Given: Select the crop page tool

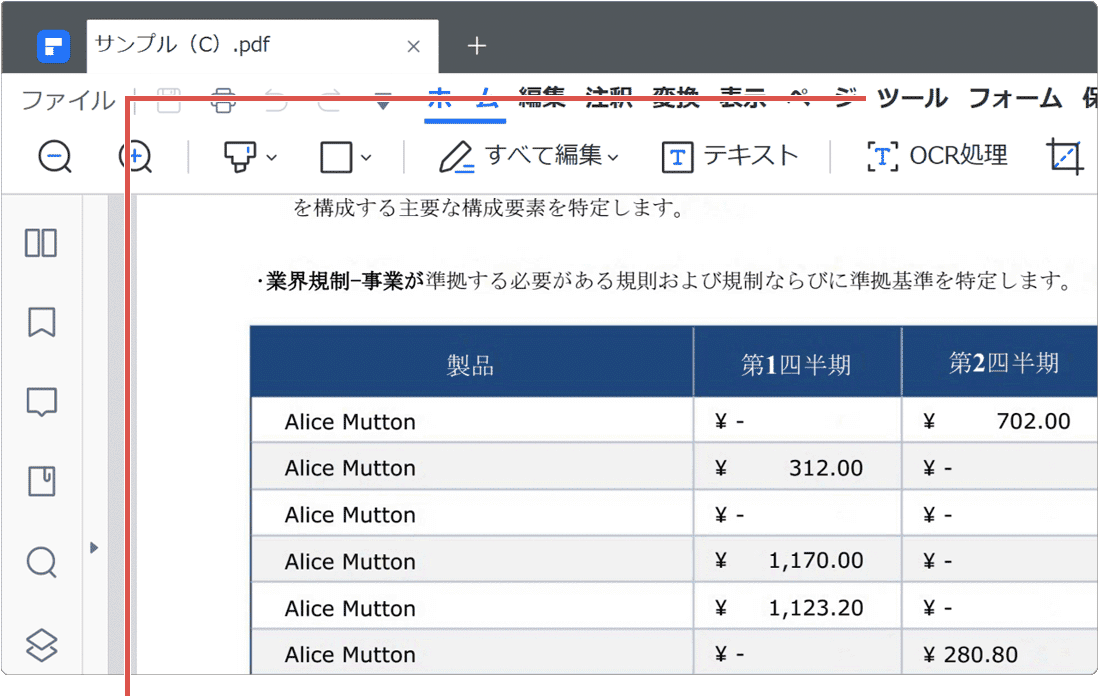Looking at the screenshot, I should [x=1066, y=156].
